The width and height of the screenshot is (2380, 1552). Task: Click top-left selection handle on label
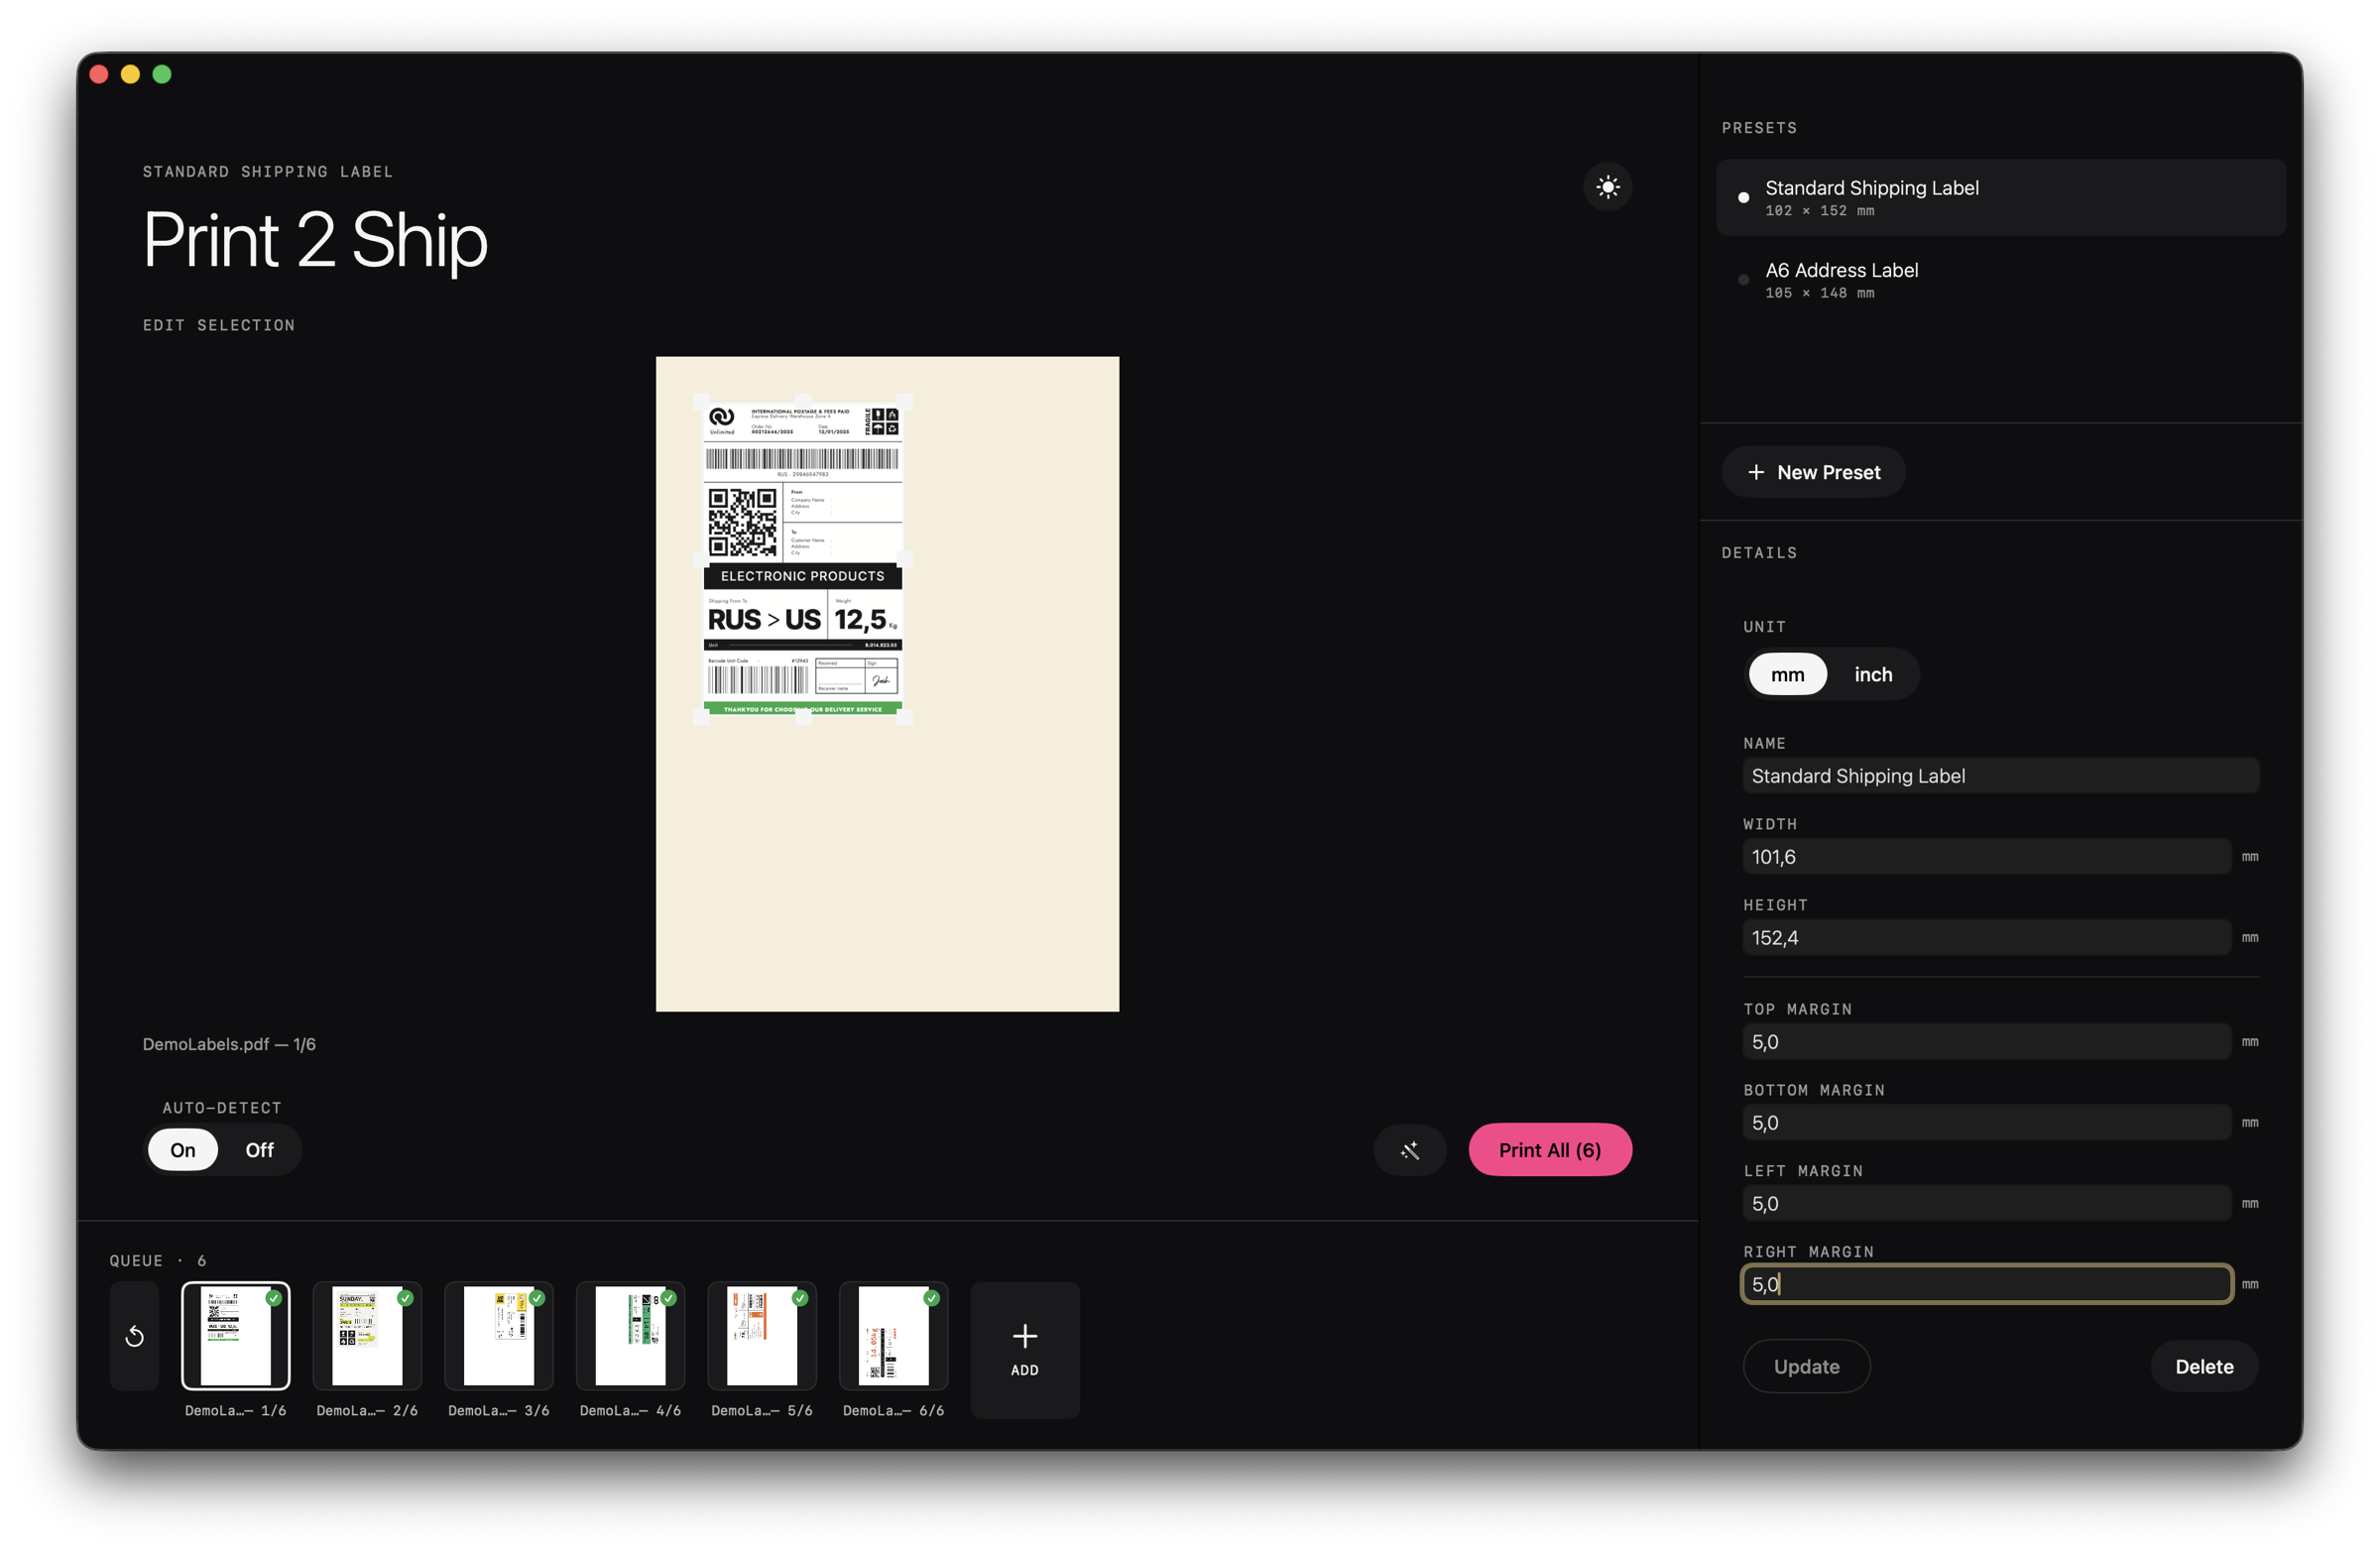point(701,402)
